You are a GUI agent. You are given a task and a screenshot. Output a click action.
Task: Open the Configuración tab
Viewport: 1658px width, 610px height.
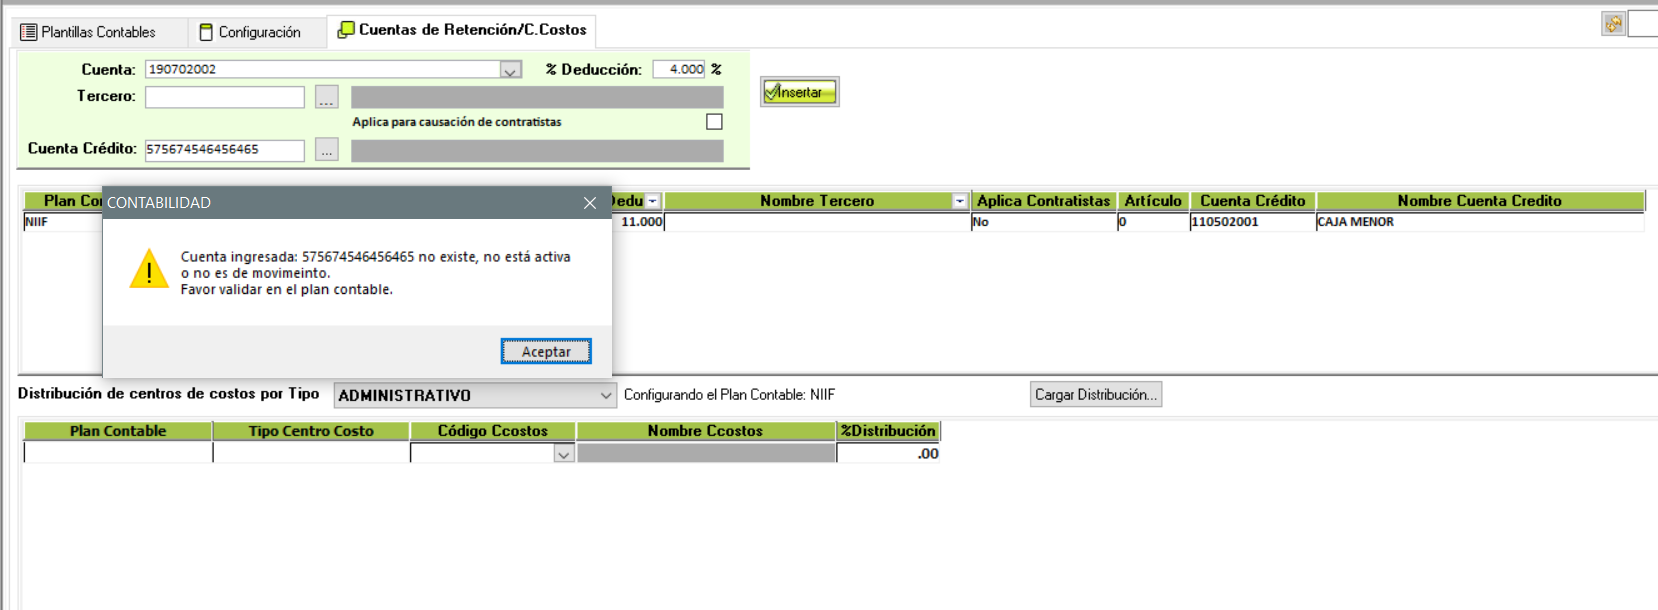point(250,32)
